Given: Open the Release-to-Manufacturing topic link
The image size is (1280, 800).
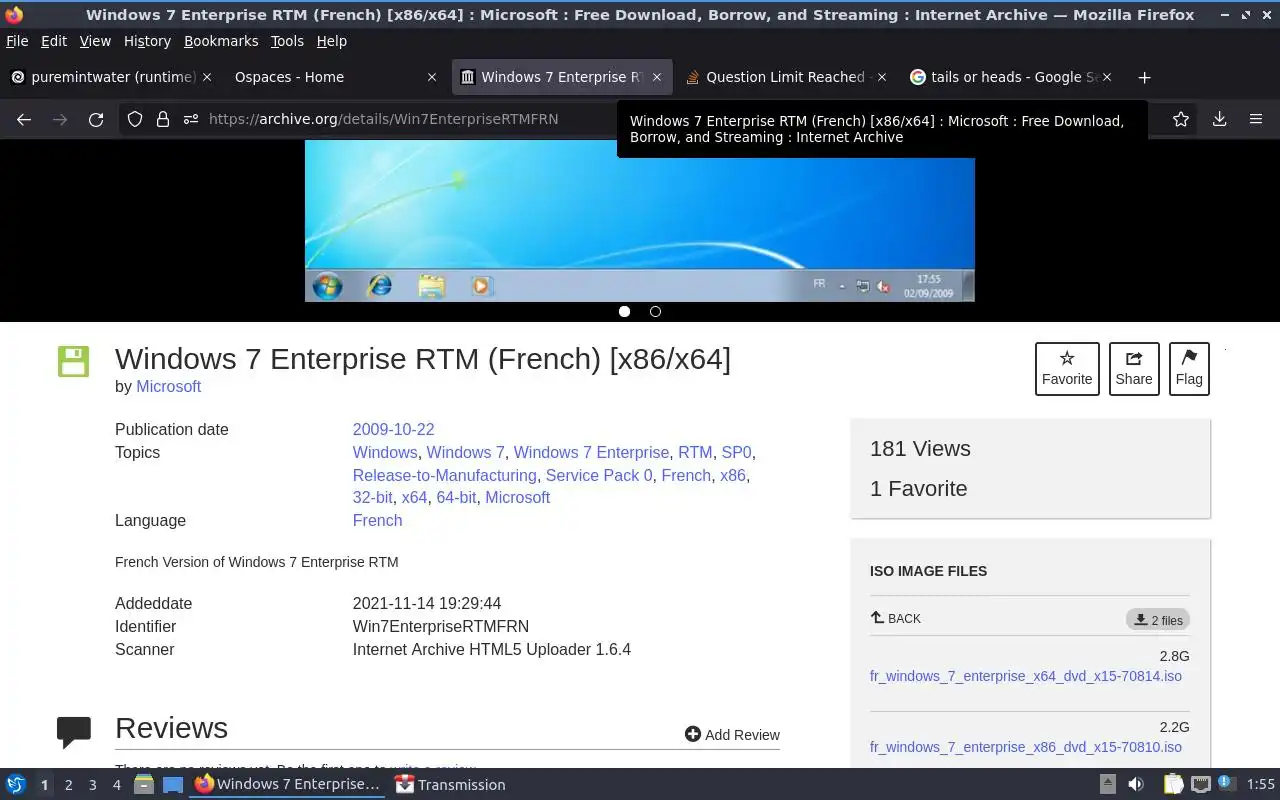Looking at the screenshot, I should click(x=444, y=475).
